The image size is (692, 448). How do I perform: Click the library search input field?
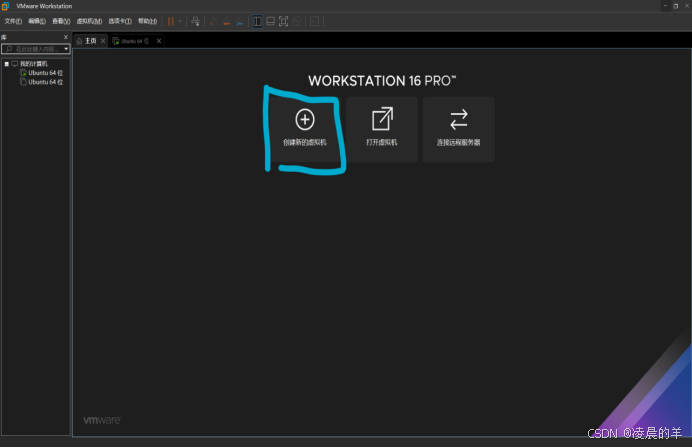[x=32, y=49]
